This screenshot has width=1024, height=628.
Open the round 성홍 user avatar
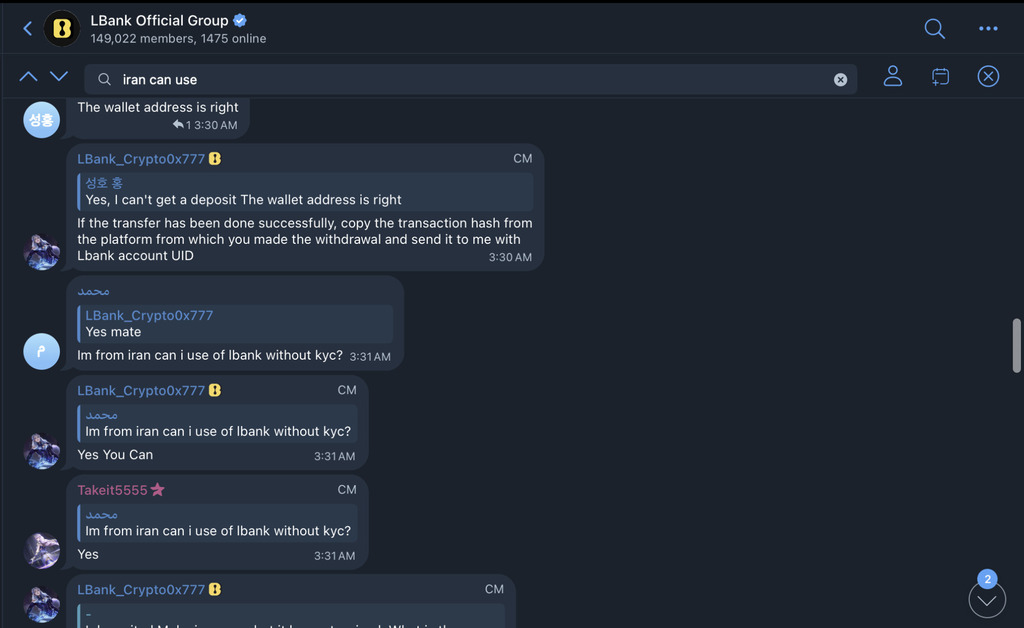click(42, 120)
